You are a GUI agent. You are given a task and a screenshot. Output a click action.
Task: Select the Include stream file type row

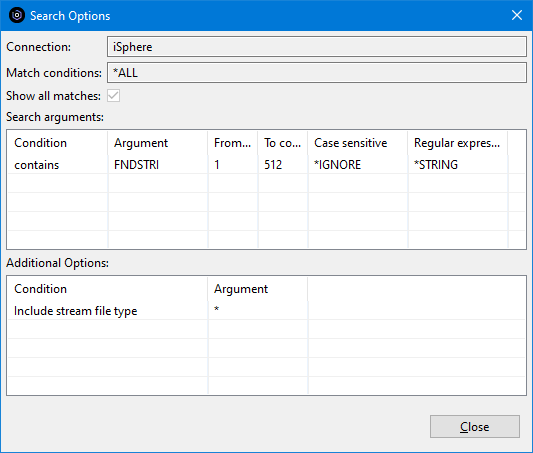click(x=266, y=311)
